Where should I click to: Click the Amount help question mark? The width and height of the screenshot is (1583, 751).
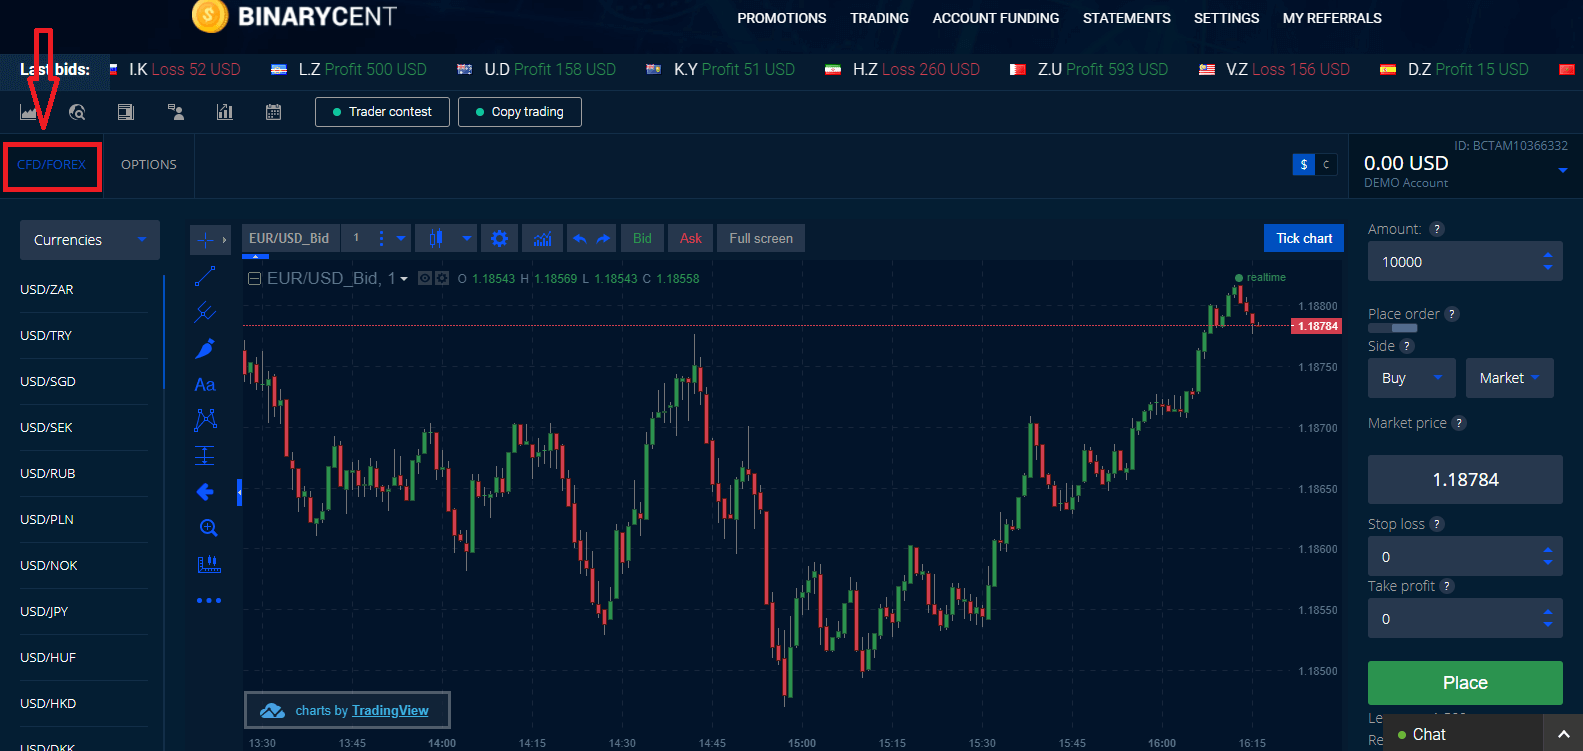pos(1437,229)
